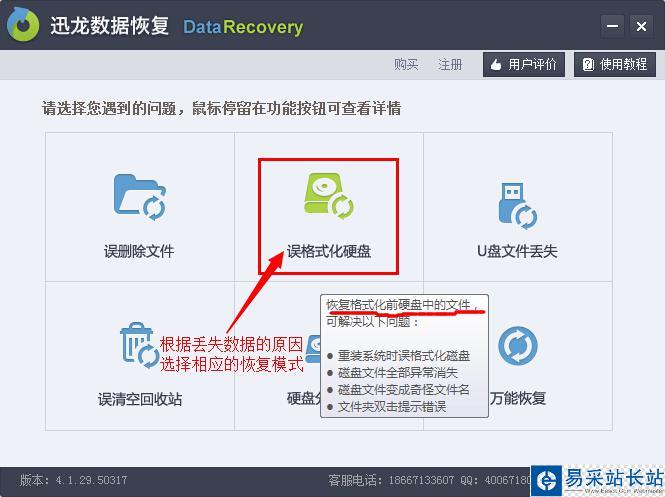Click the 易采站长站 watermark logo
The height and width of the screenshot is (497, 665).
click(598, 480)
